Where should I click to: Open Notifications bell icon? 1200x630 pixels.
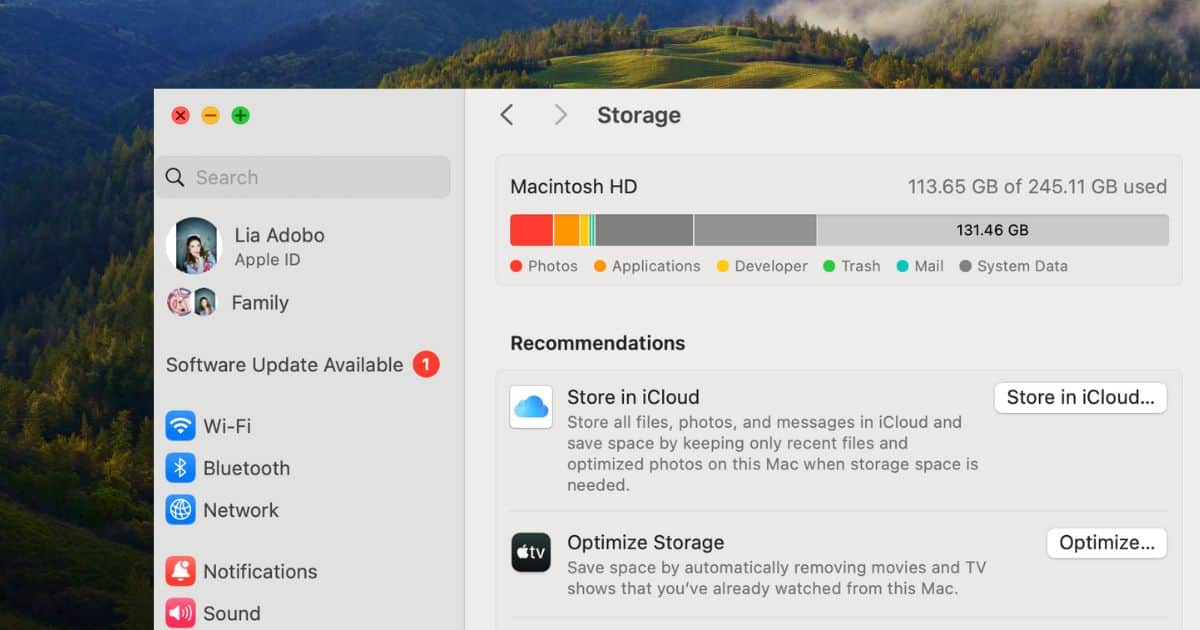[181, 572]
